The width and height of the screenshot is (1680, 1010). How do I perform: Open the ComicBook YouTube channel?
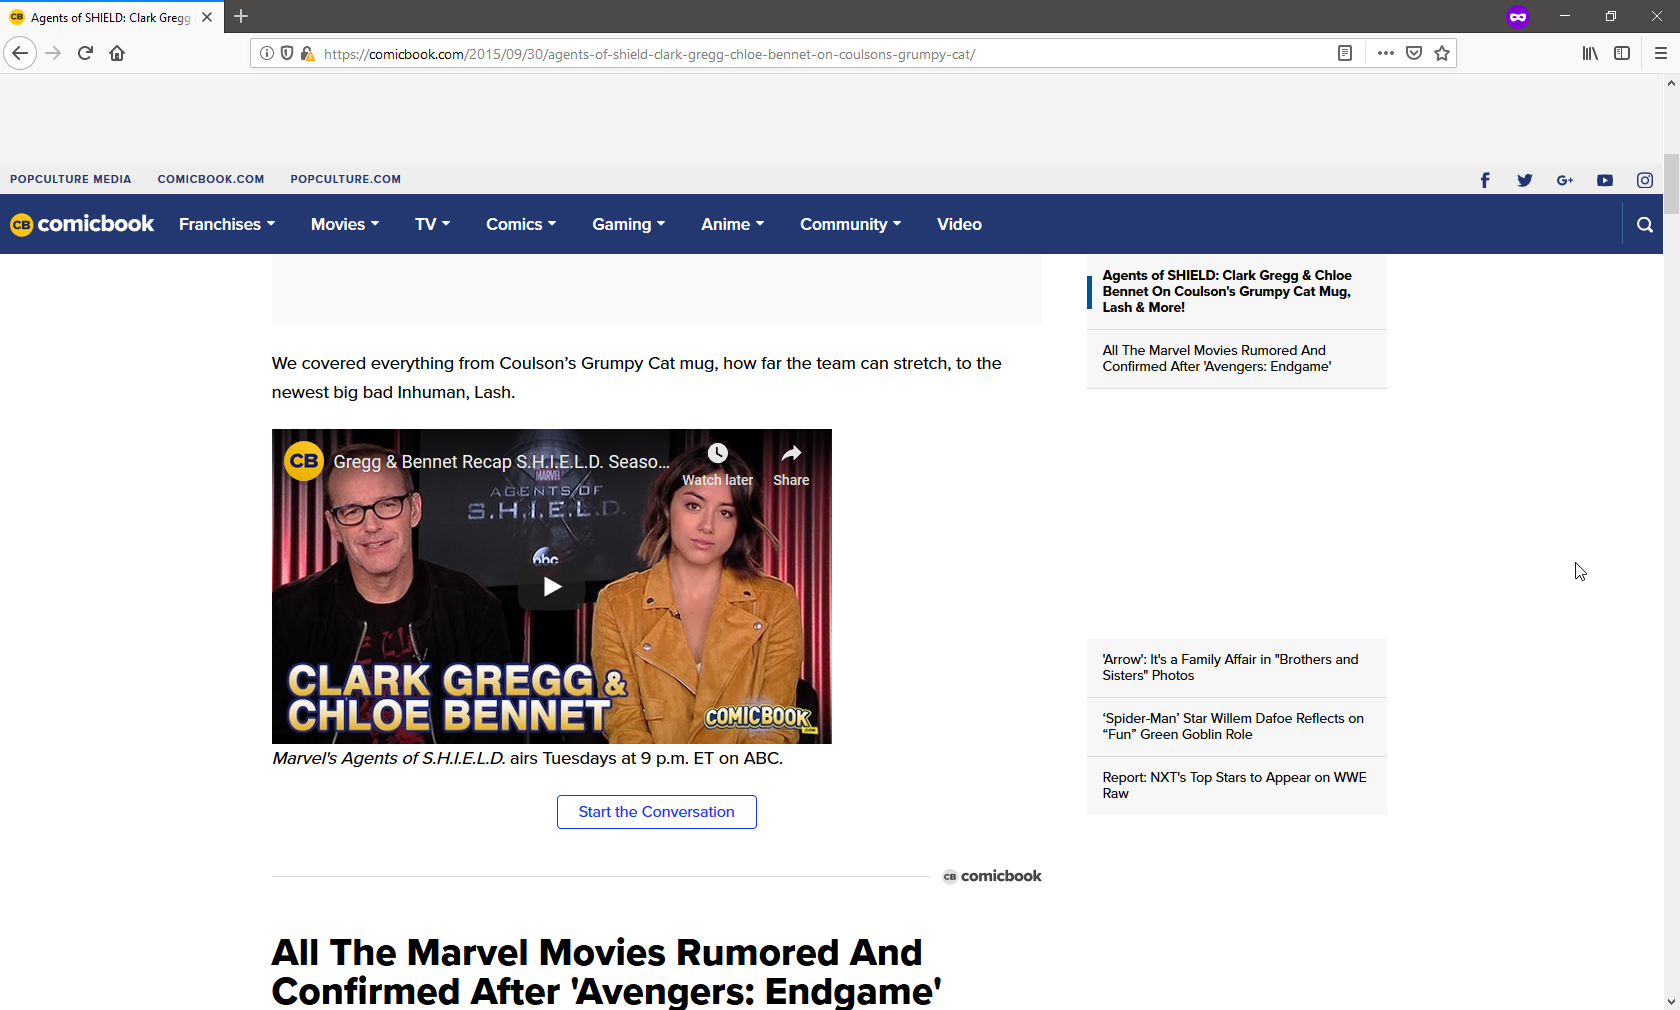click(1605, 180)
